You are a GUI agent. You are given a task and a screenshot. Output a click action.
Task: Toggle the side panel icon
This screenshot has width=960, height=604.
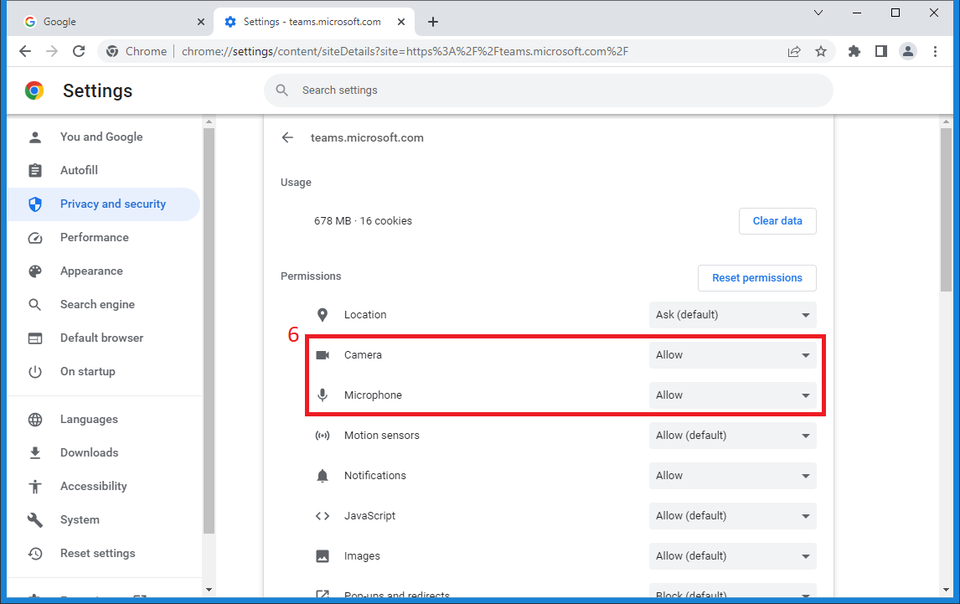(881, 51)
